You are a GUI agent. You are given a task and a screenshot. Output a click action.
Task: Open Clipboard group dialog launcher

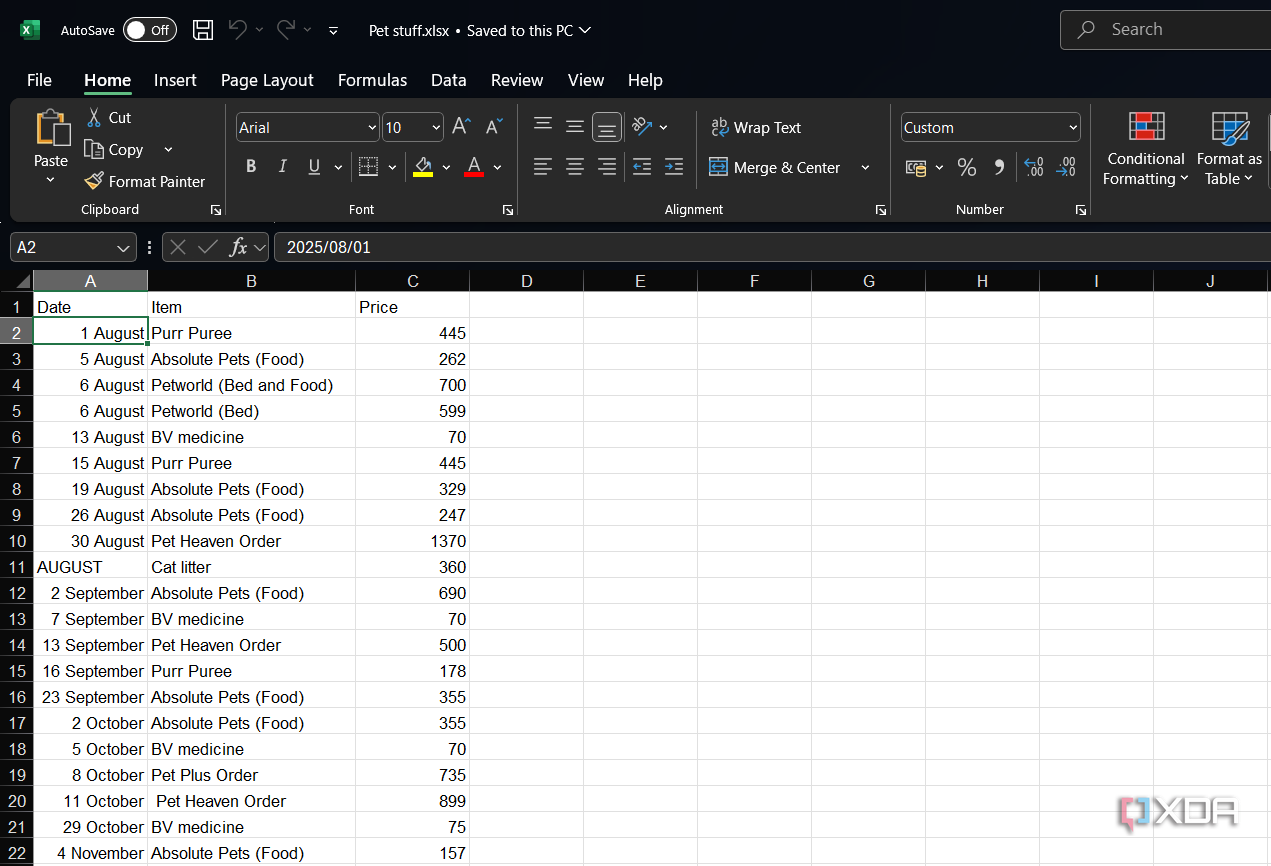[x=215, y=210]
